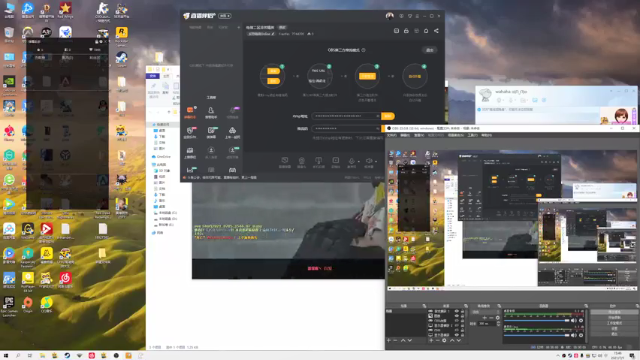Screen dimensions: 640x360
Task: Toggle visibility of the last OBS source
Action: (457, 335)
